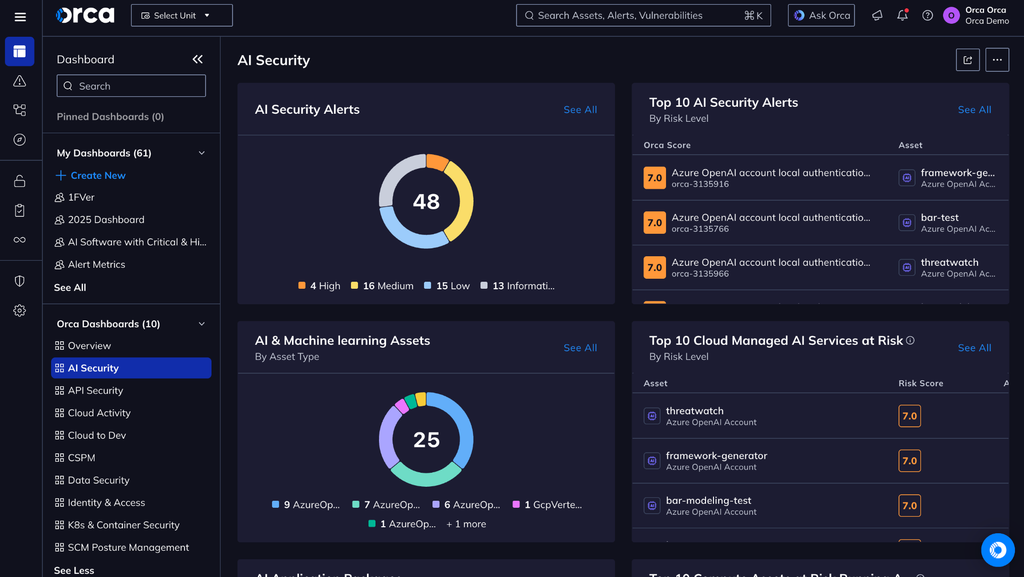The height and width of the screenshot is (577, 1024).
Task: Open the Select Unit dropdown
Action: click(182, 15)
